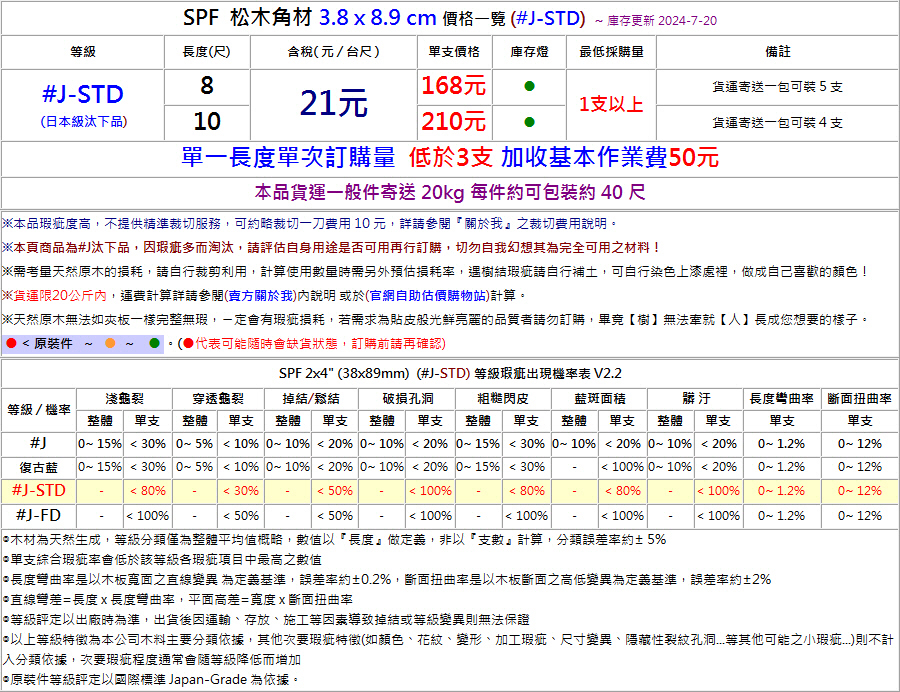The image size is (900, 692).
Task: Click the note starting "※本品瑕疵度高"
Action: pos(311,223)
